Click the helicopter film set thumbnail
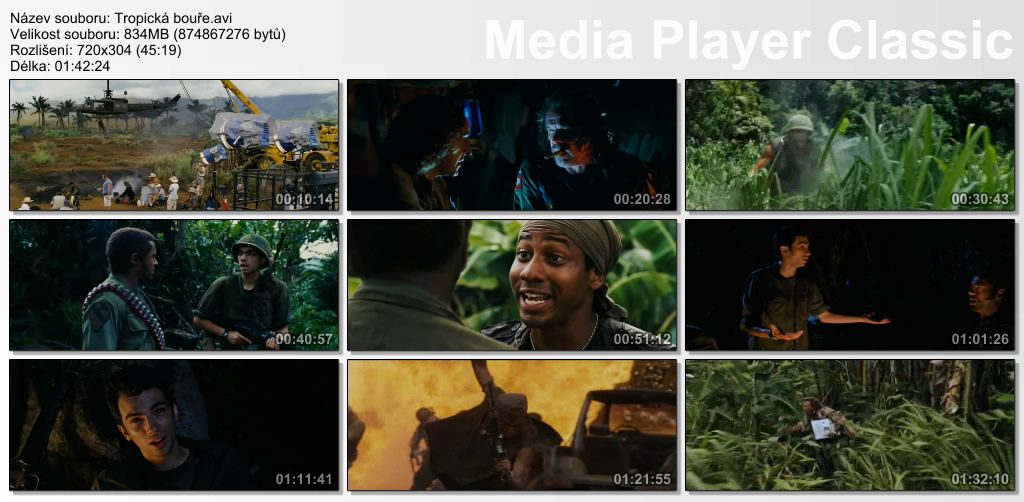This screenshot has width=1024, height=502. [x=174, y=145]
